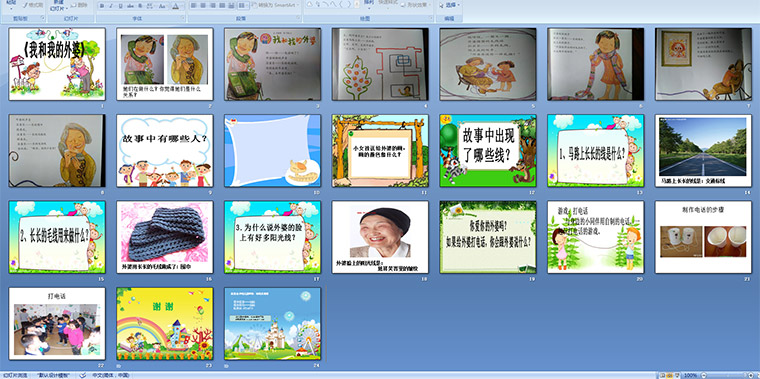Activate Slide Sorter view button
The height and width of the screenshot is (379, 760).
click(x=670, y=375)
